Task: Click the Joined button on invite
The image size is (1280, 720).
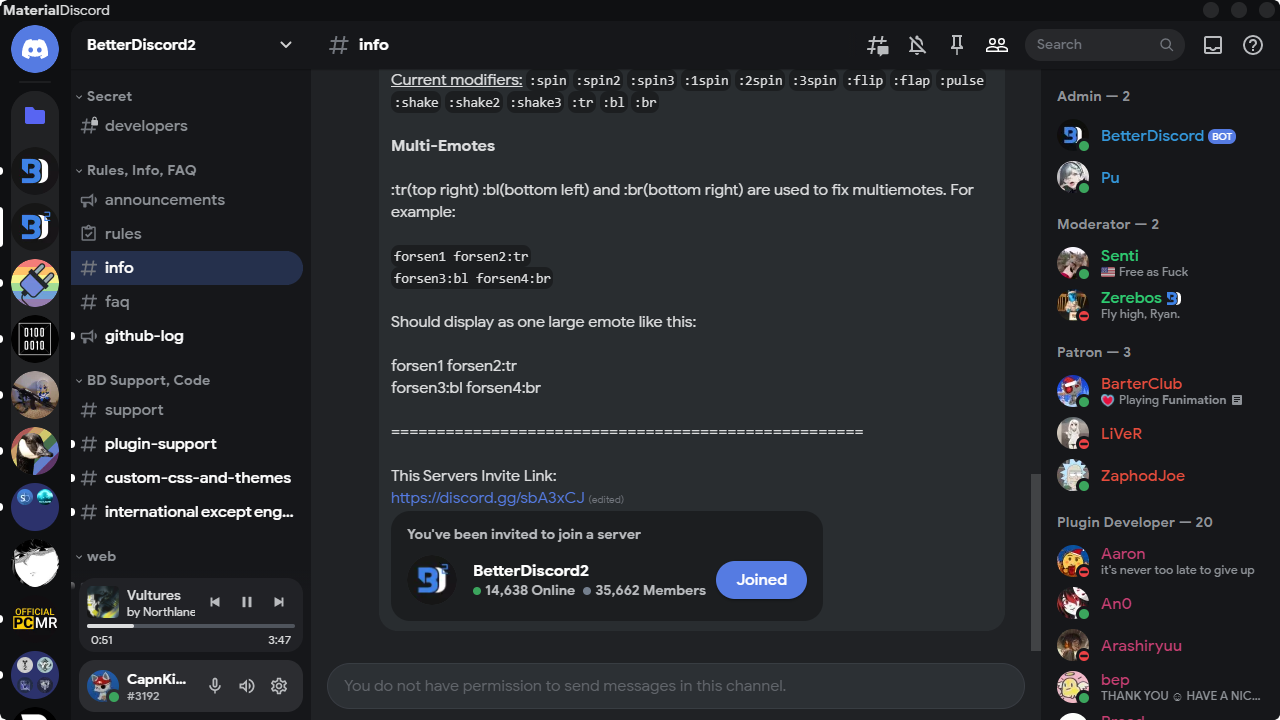Action: (x=761, y=580)
